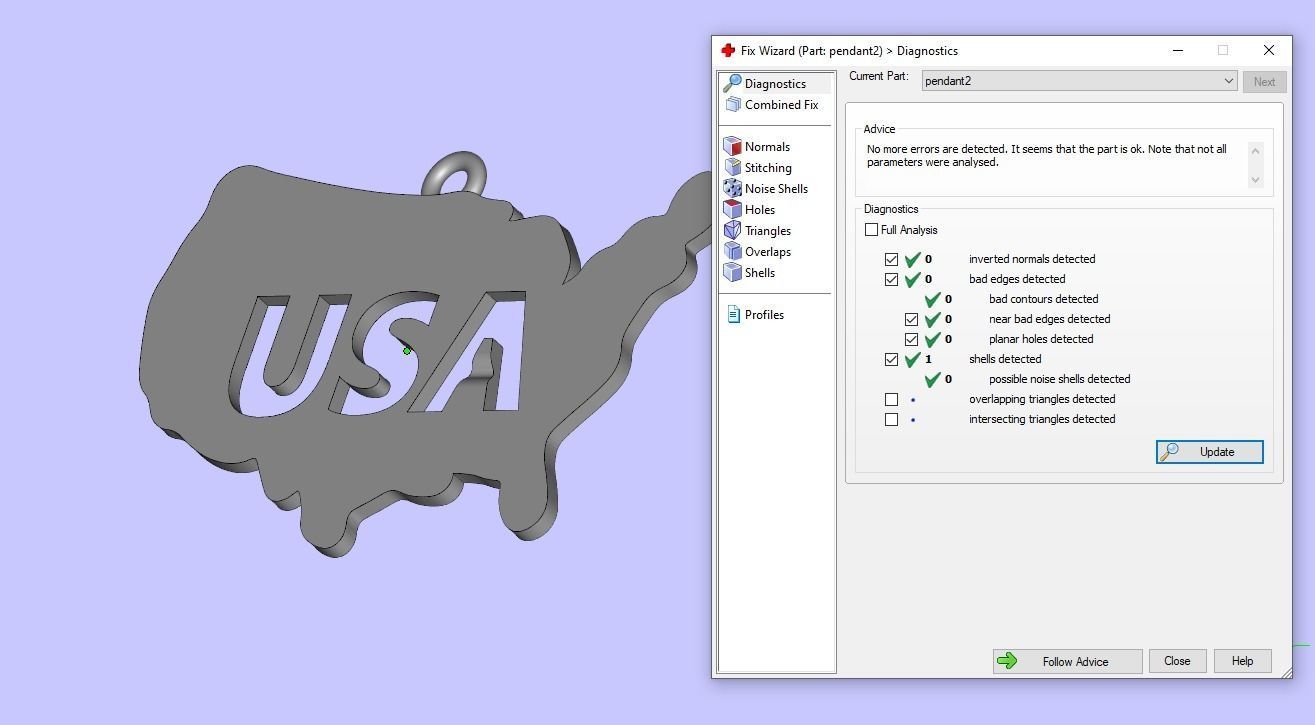This screenshot has height=725, width=1315.
Task: Minimize the Fix Wizard window
Action: click(1178, 50)
